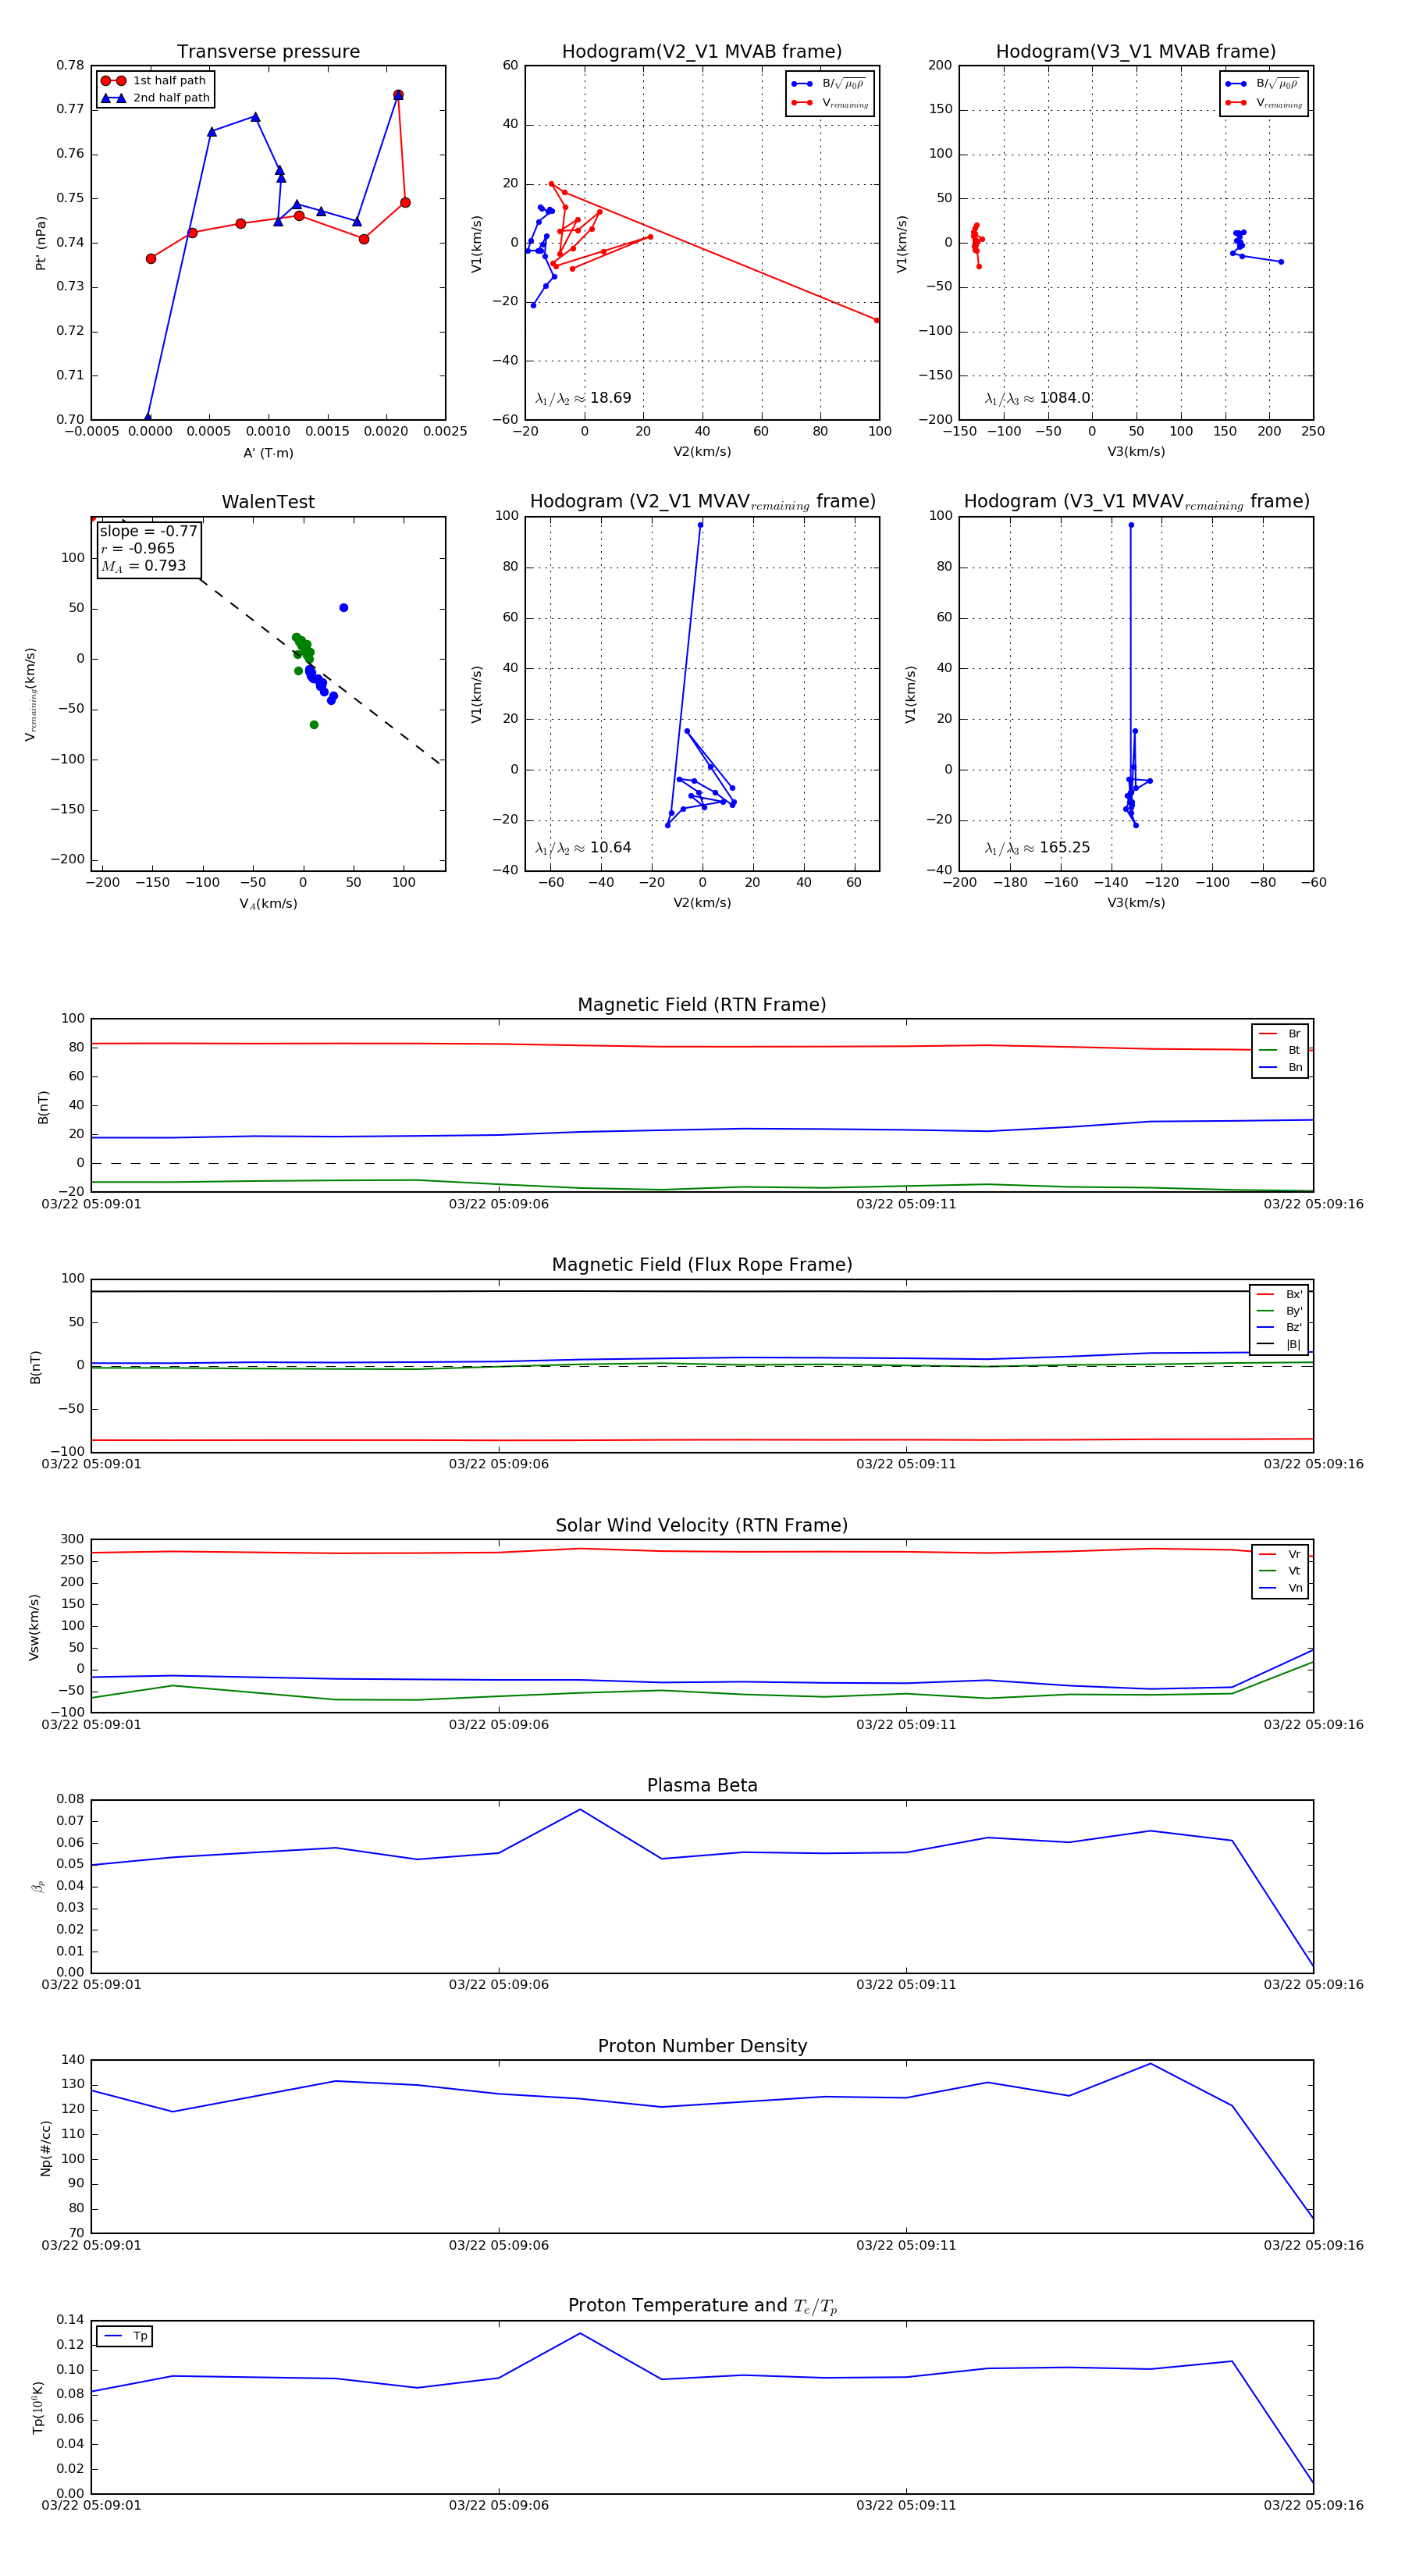
Task: Select the '2nd half path' legend entry
Action: (x=154, y=98)
